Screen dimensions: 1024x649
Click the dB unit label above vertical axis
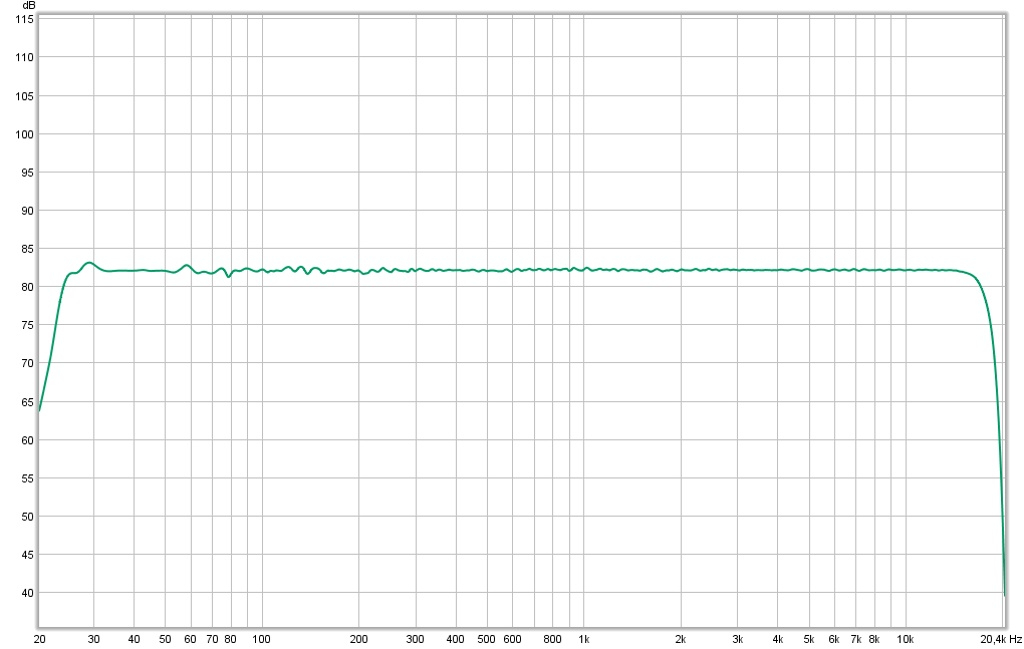tap(29, 5)
